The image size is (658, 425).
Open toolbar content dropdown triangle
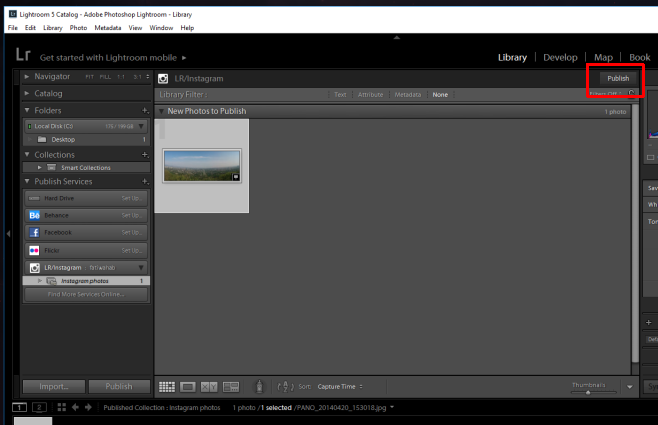click(629, 387)
